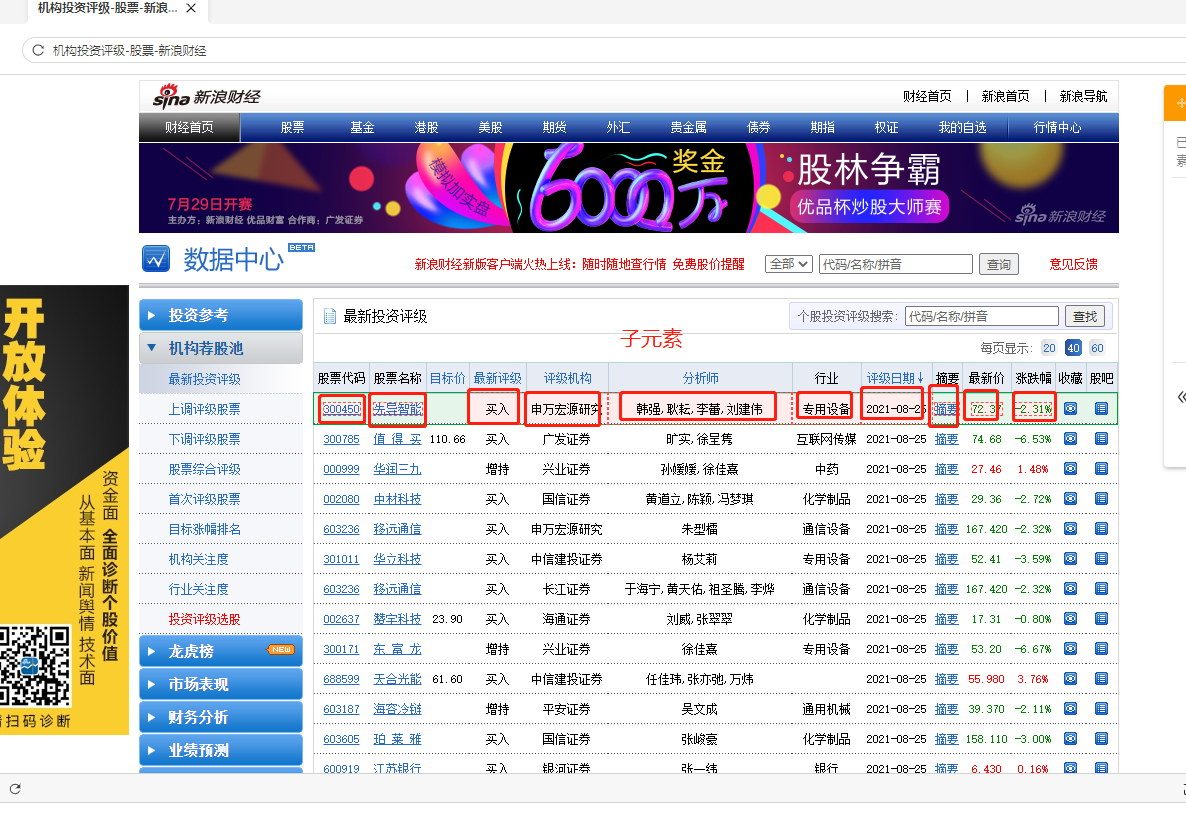Click favorite icon for 603605 珀莱雅
Screen dimensions: 1186x822
point(1070,739)
